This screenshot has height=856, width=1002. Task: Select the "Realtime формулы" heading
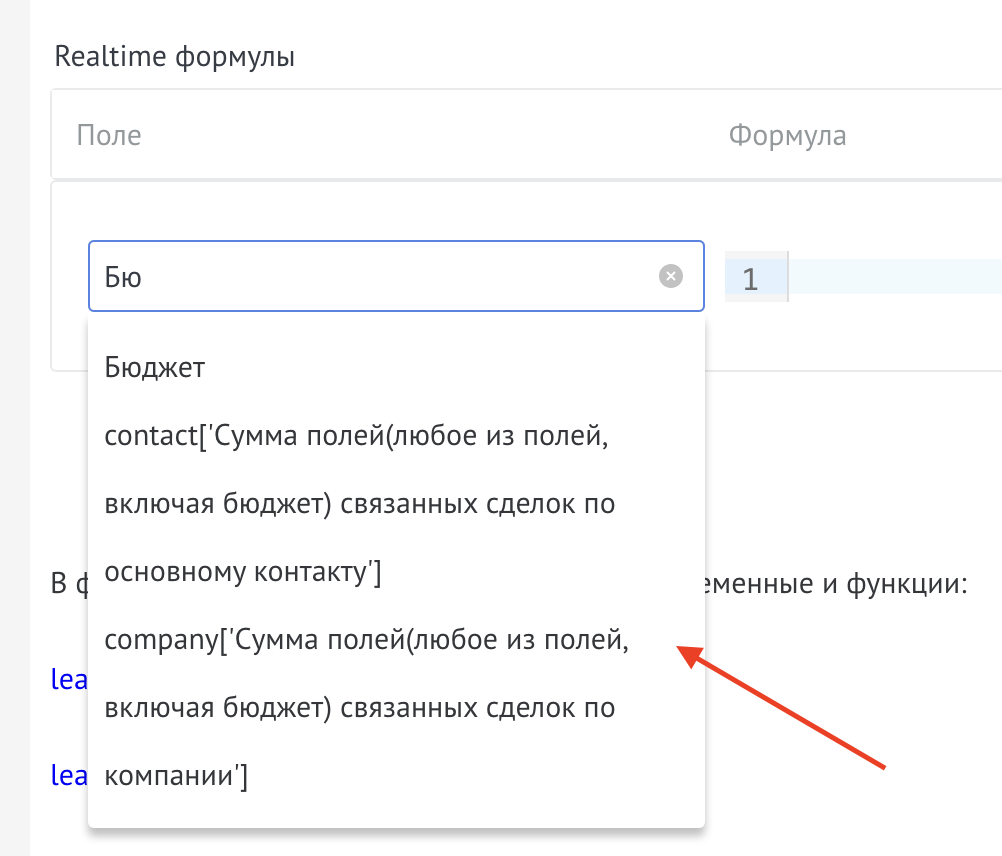(x=175, y=56)
